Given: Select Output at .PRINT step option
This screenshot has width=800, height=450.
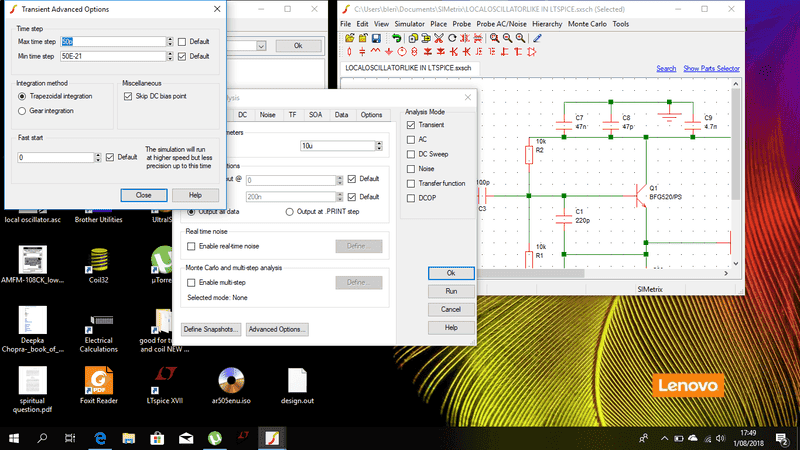Looking at the screenshot, I should [x=289, y=212].
